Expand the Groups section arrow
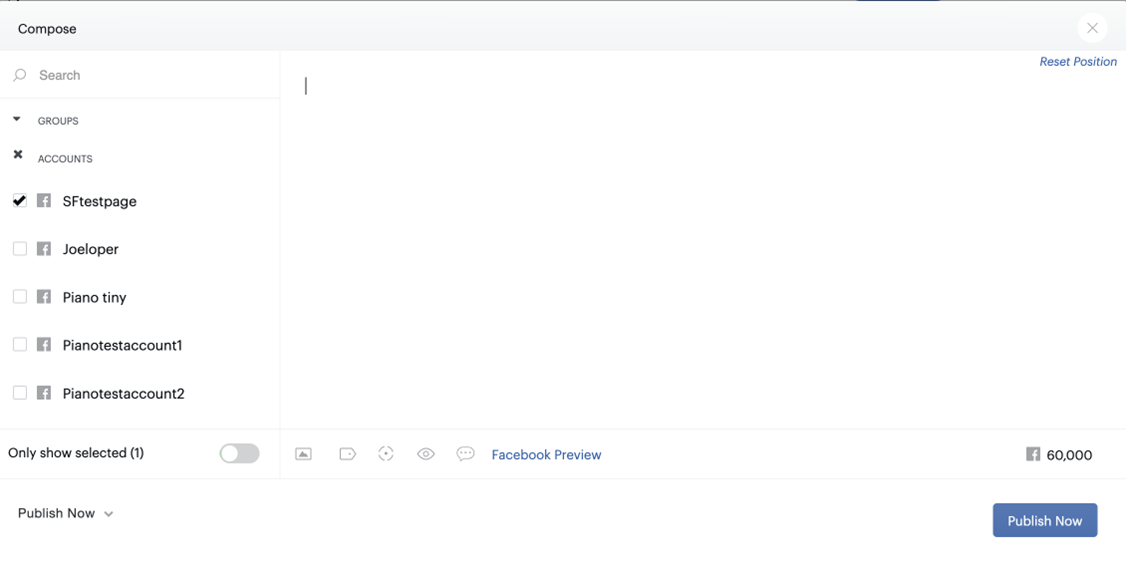 pyautogui.click(x=17, y=119)
